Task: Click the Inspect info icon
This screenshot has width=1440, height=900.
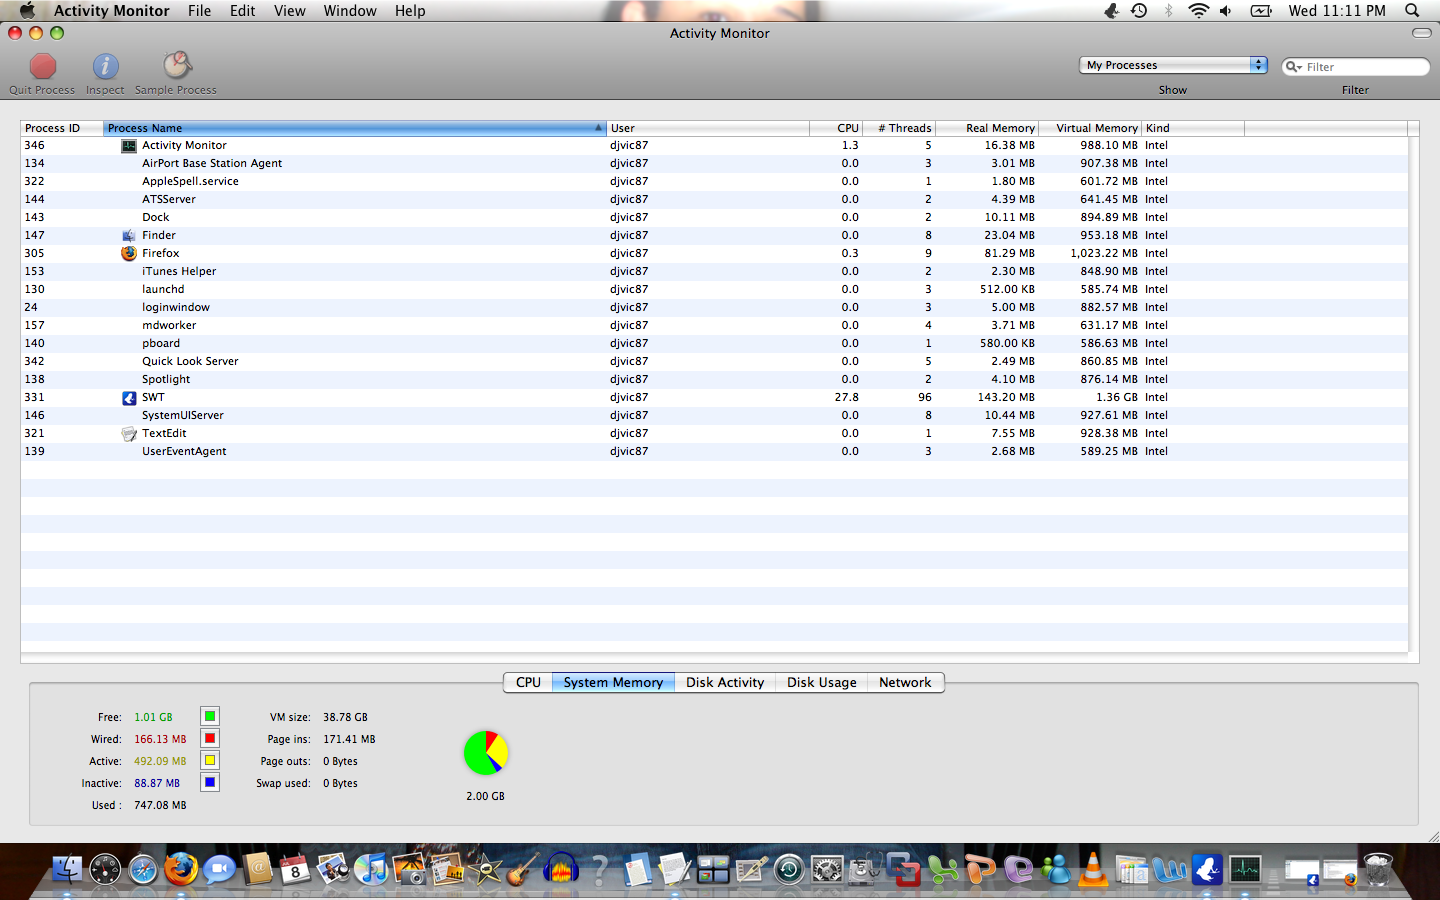Action: [x=106, y=66]
